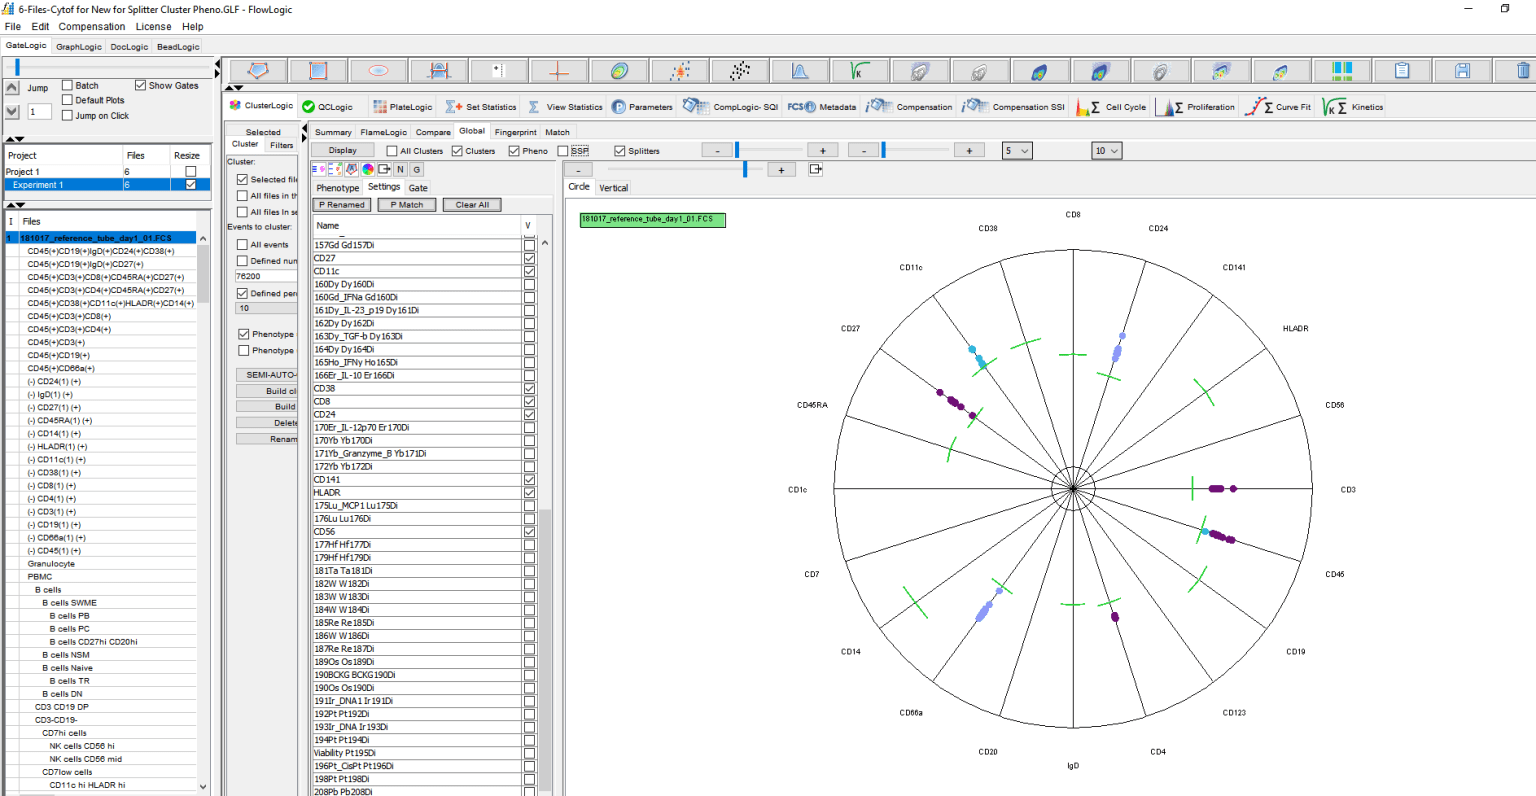Toggle the Show Gates checkbox
The image size is (1536, 796).
pos(141,86)
